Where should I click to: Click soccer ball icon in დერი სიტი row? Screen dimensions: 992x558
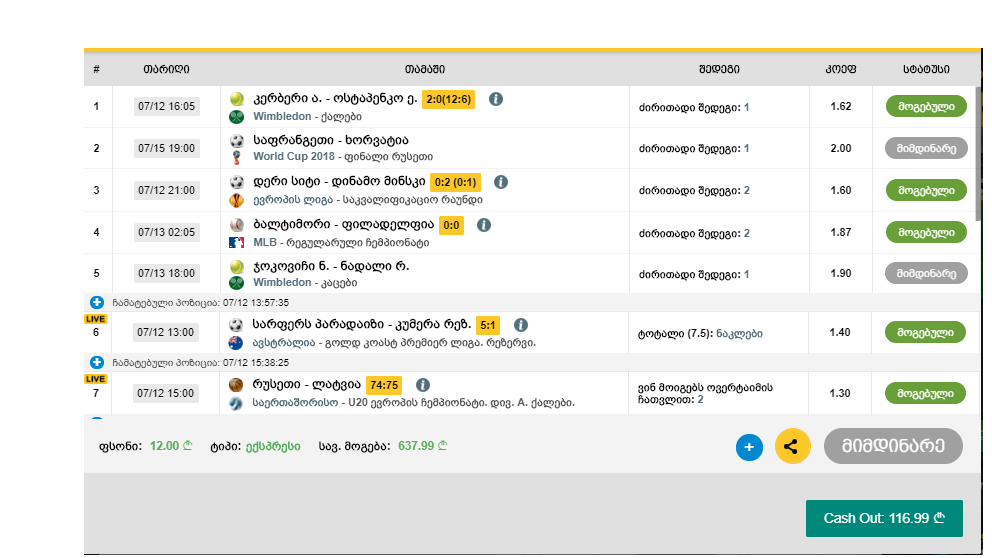click(237, 182)
